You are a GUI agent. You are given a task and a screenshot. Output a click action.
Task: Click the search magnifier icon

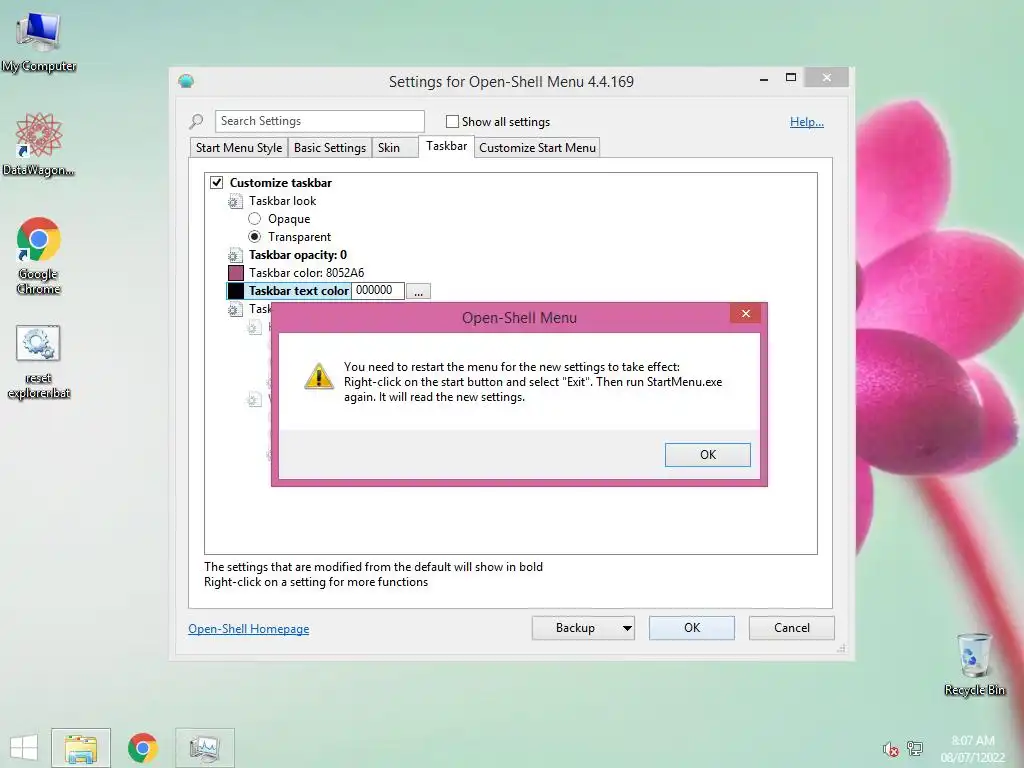coord(196,121)
